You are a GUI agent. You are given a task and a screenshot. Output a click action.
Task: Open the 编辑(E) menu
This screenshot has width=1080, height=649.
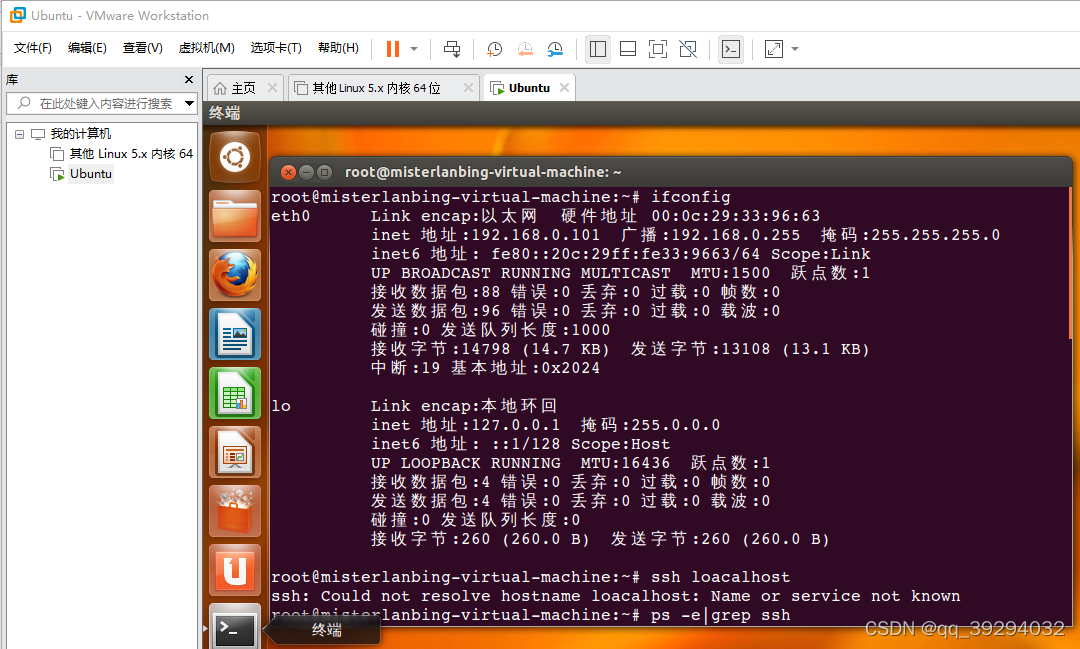87,48
